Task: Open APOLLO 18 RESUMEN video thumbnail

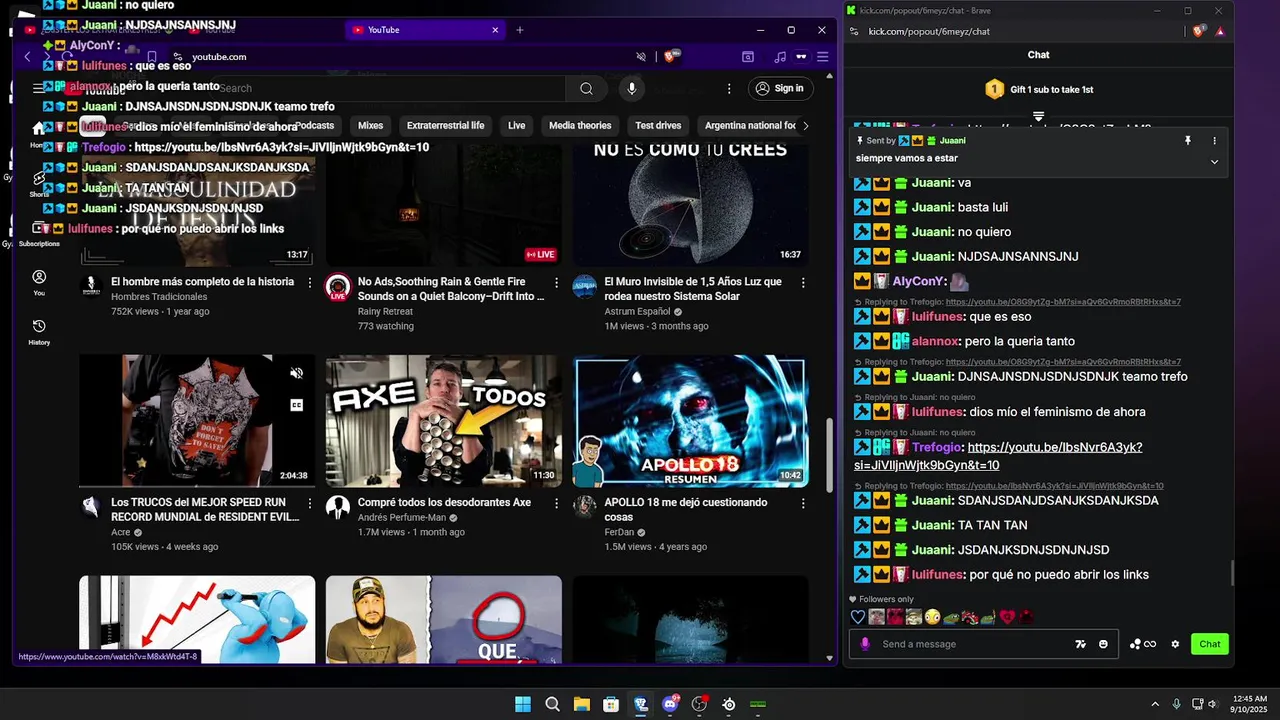Action: click(690, 421)
